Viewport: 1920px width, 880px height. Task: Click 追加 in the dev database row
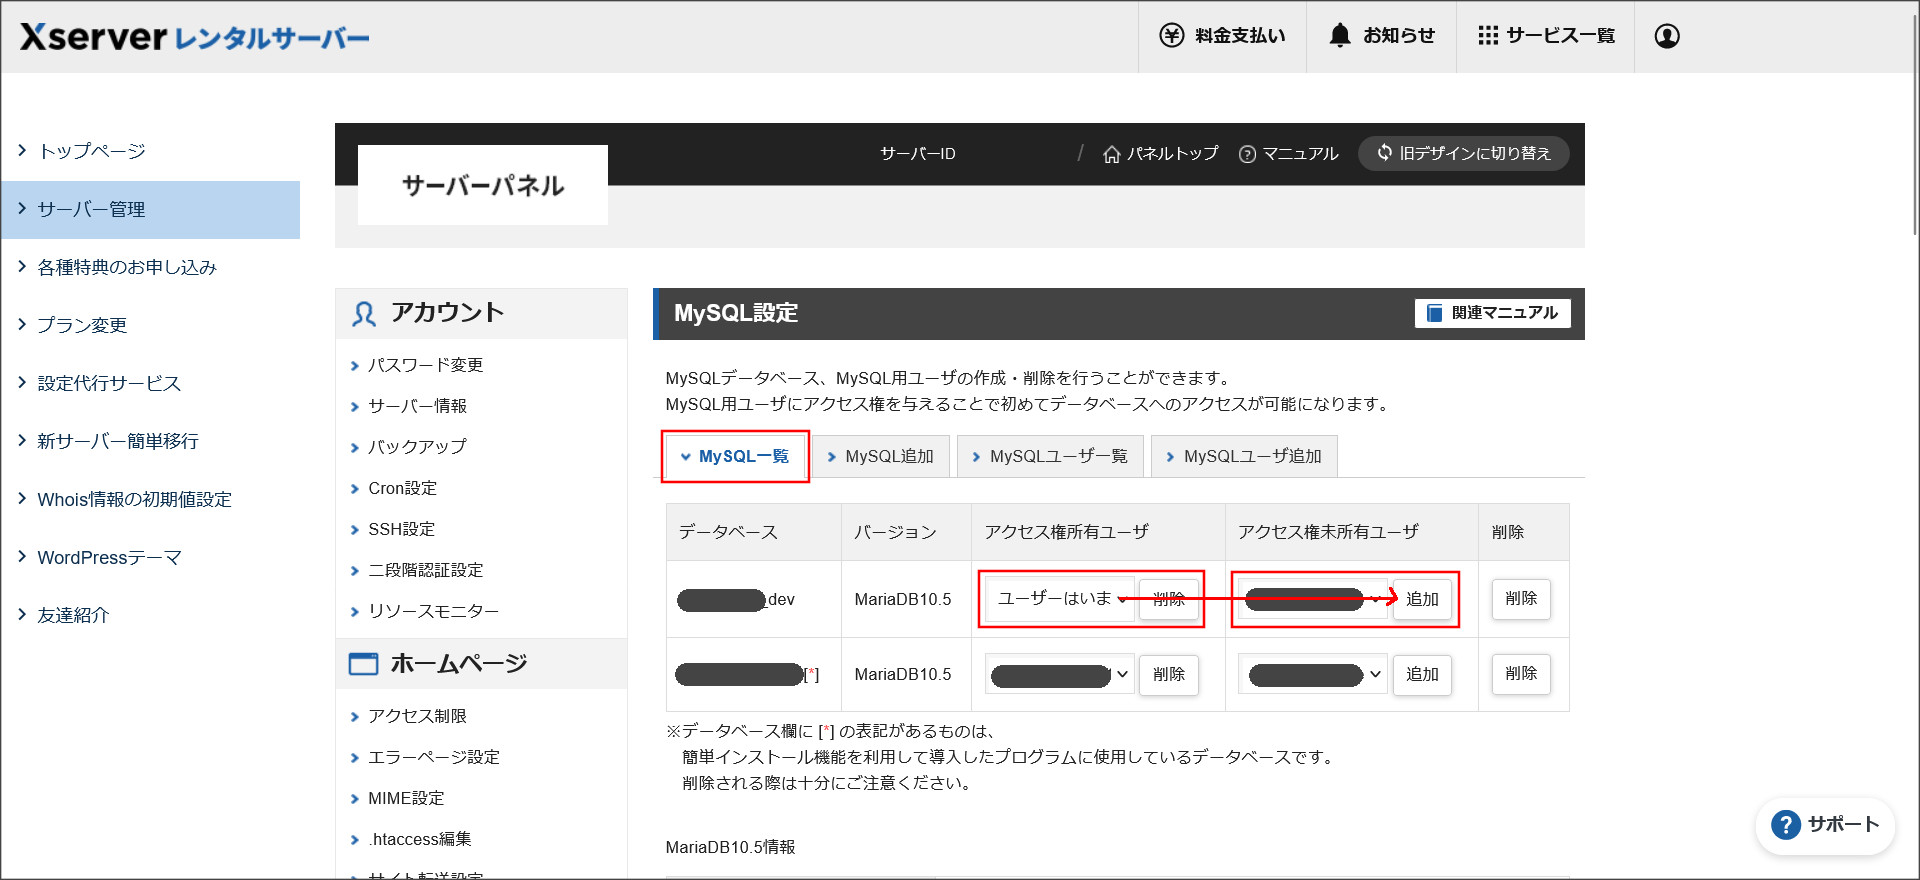click(1422, 599)
